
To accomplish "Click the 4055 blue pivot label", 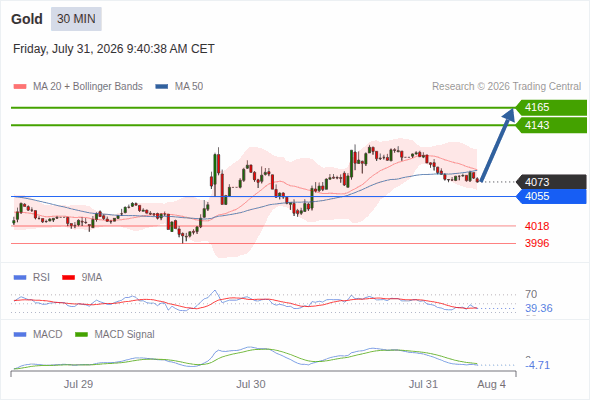I will click(x=551, y=196).
